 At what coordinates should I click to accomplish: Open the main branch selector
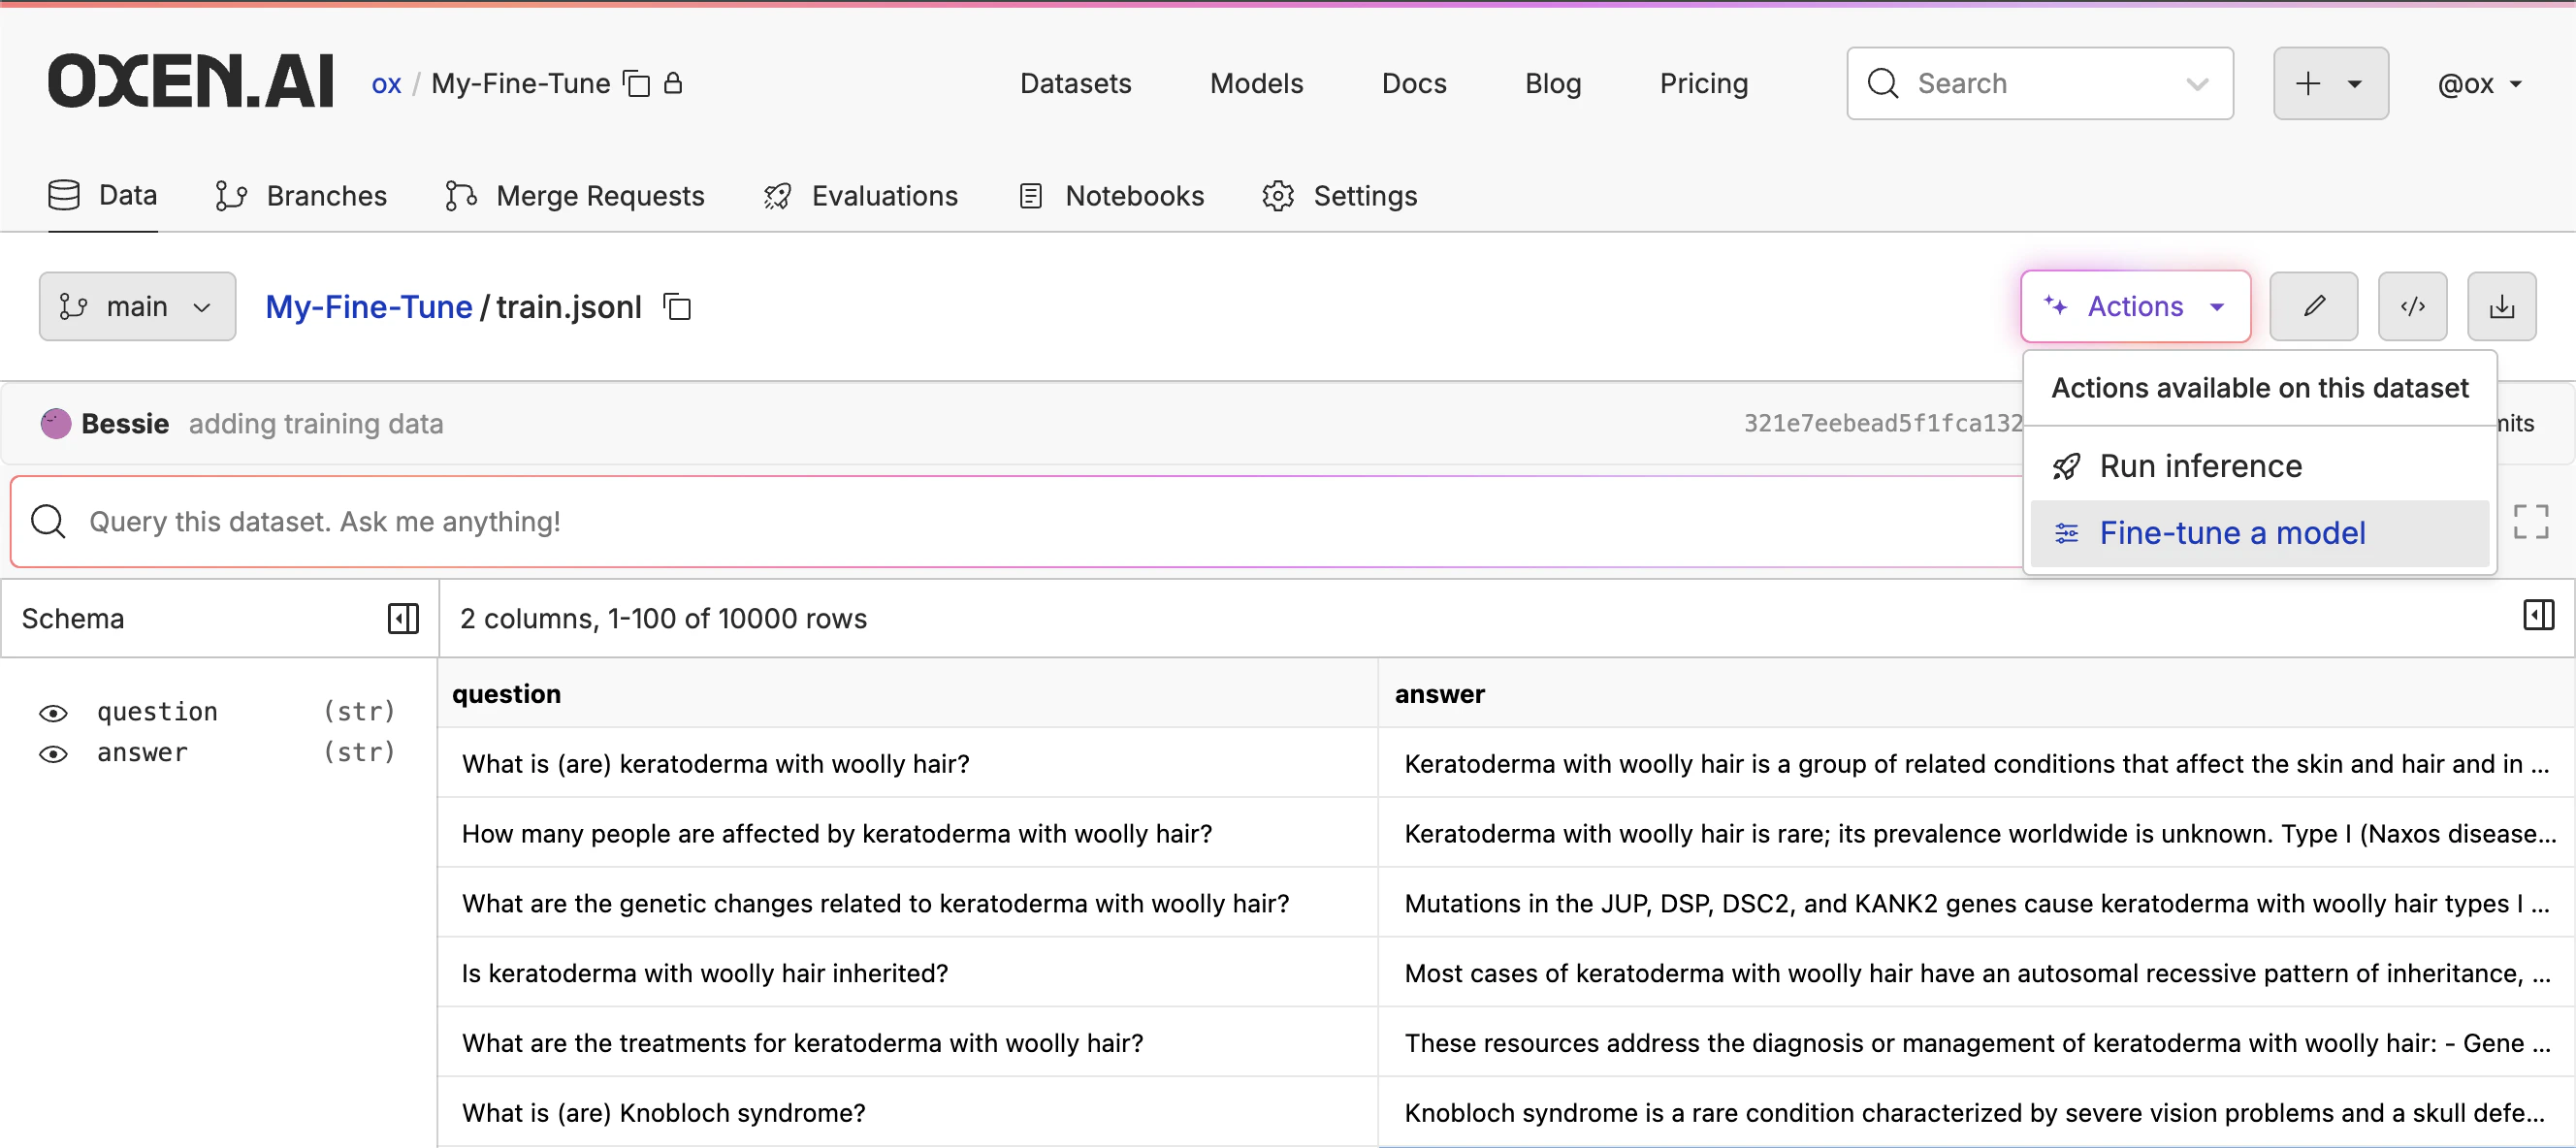pos(137,306)
